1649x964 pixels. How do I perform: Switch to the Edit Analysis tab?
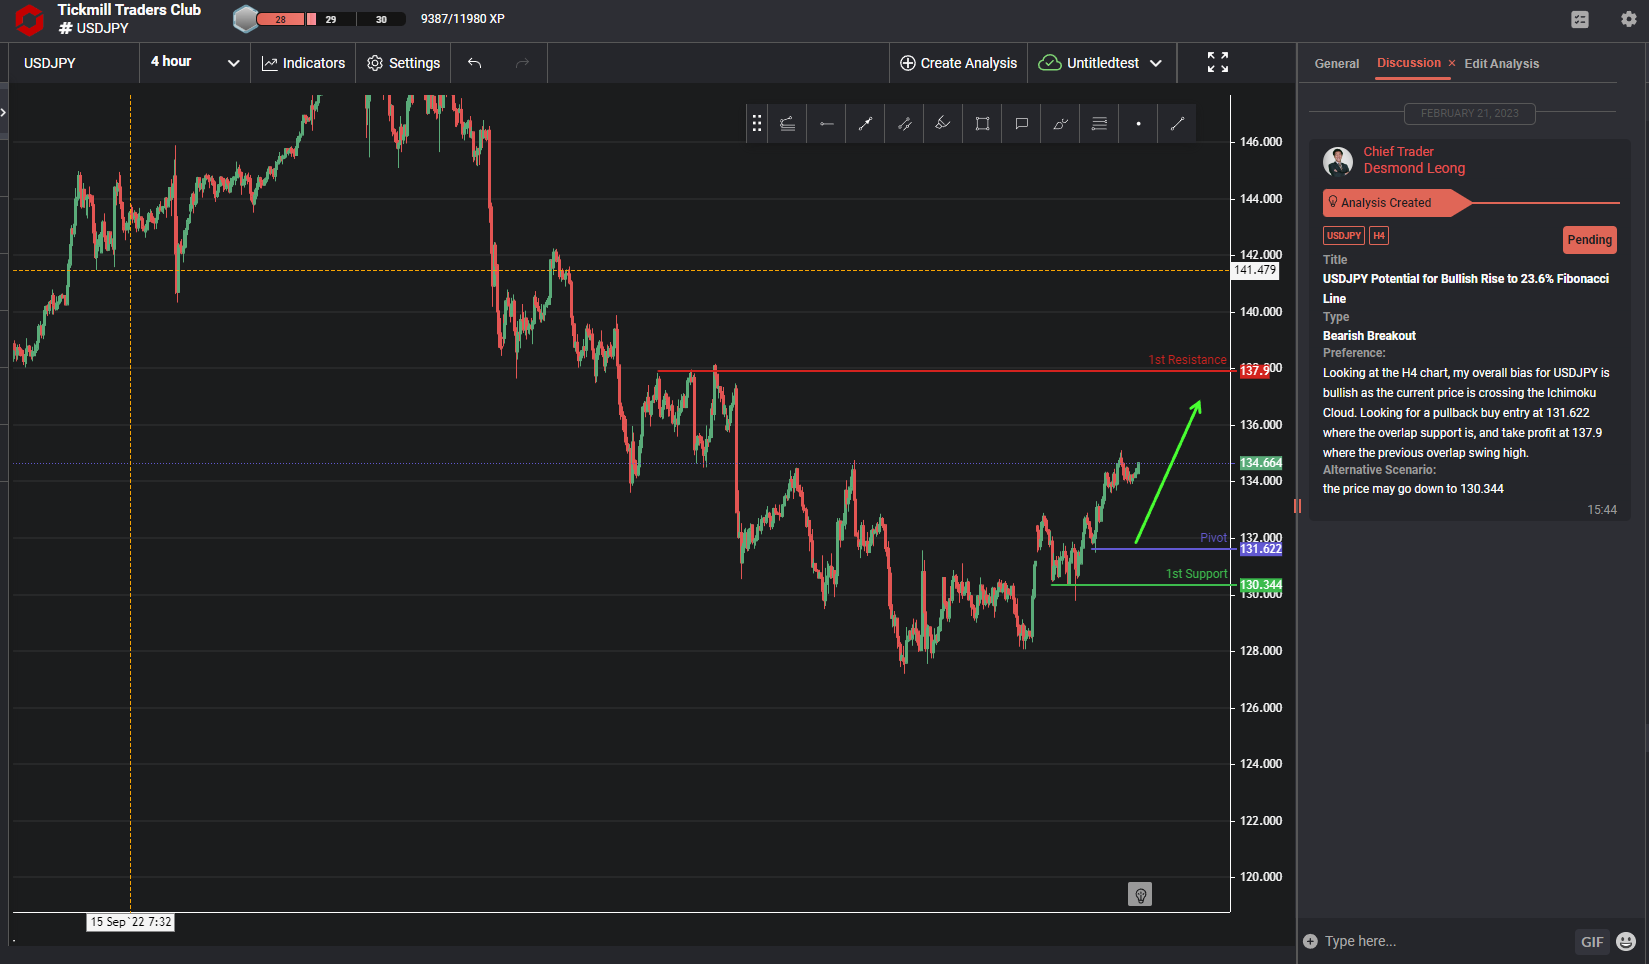coord(1501,63)
